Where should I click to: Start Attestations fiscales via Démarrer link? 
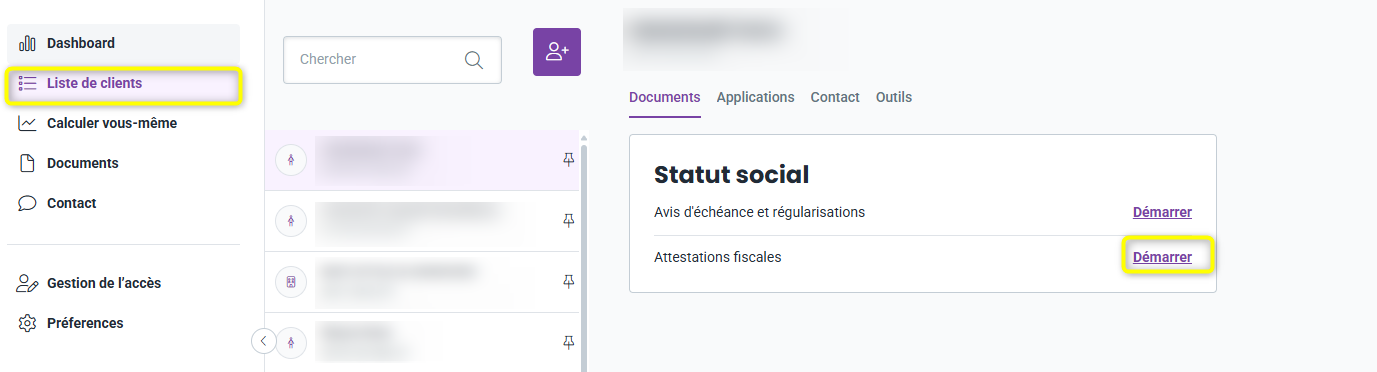(x=1162, y=257)
